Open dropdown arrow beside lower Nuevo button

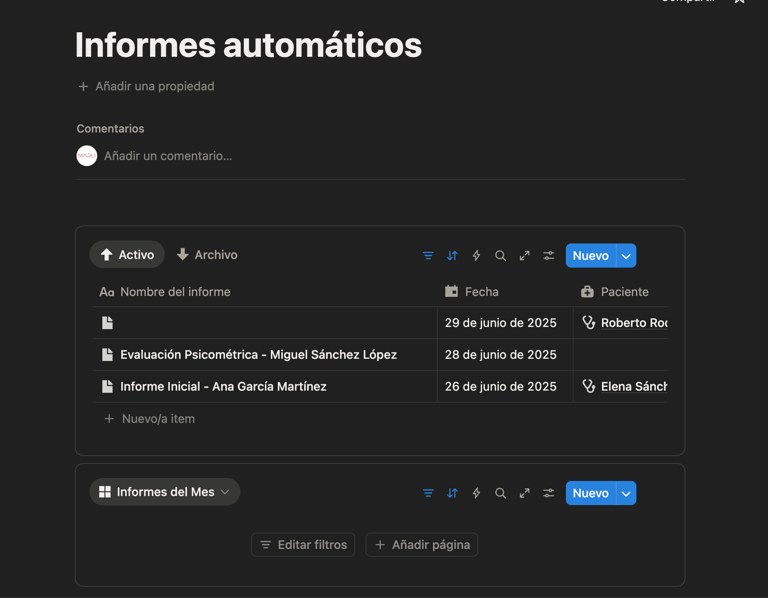pos(626,493)
